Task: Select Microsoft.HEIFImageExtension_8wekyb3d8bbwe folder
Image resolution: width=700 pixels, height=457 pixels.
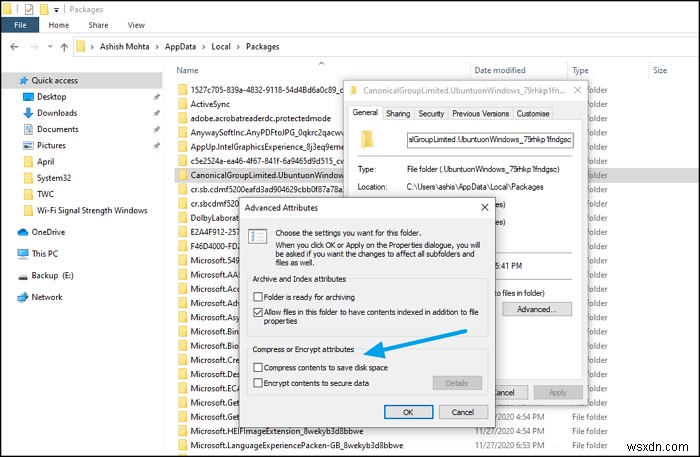Action: tap(276, 431)
